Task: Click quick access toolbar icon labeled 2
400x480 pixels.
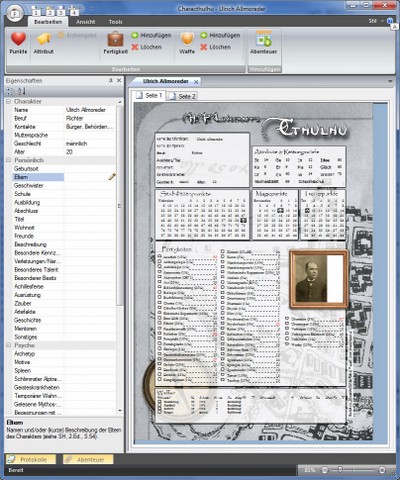Action: (x=49, y=12)
